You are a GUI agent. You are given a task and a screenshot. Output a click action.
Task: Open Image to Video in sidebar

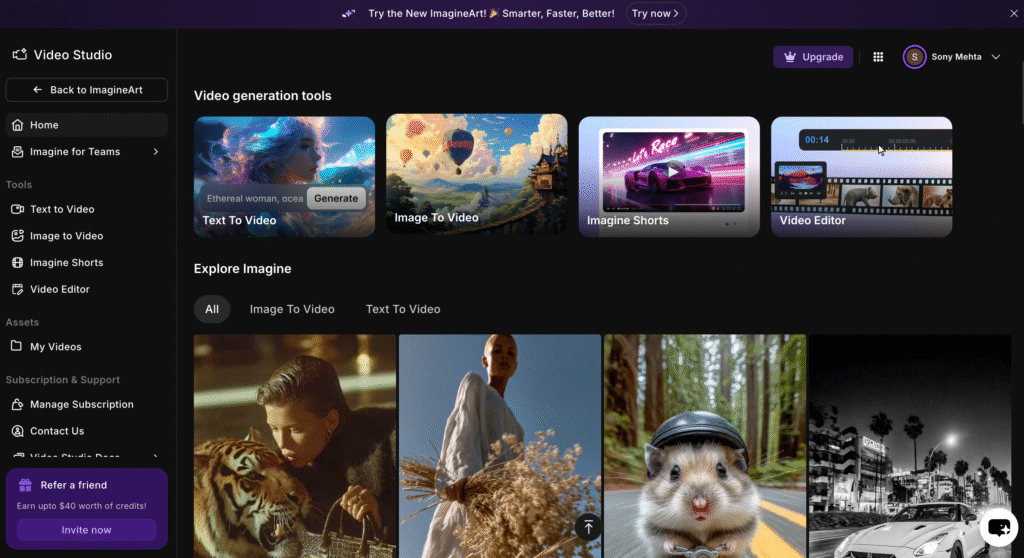point(66,236)
